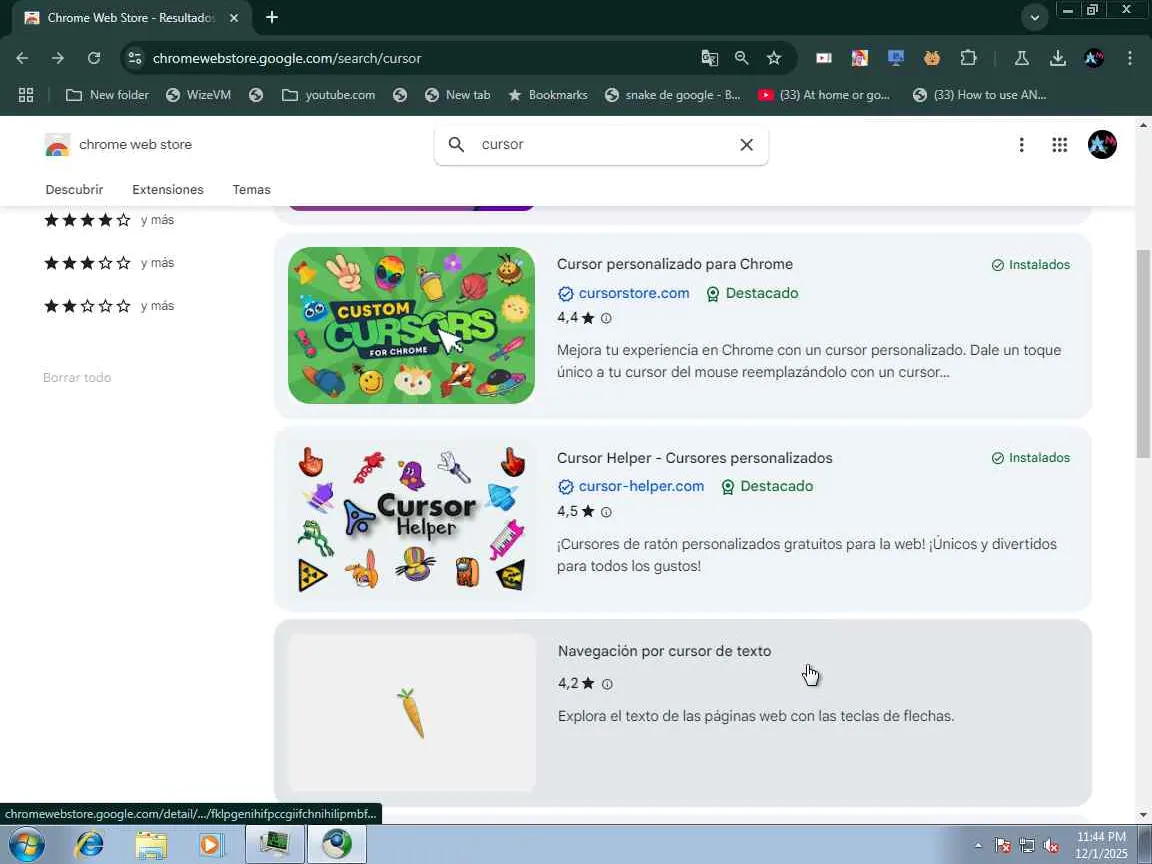
Task: Visit the cursor-helper.com publisher link
Action: point(641,486)
